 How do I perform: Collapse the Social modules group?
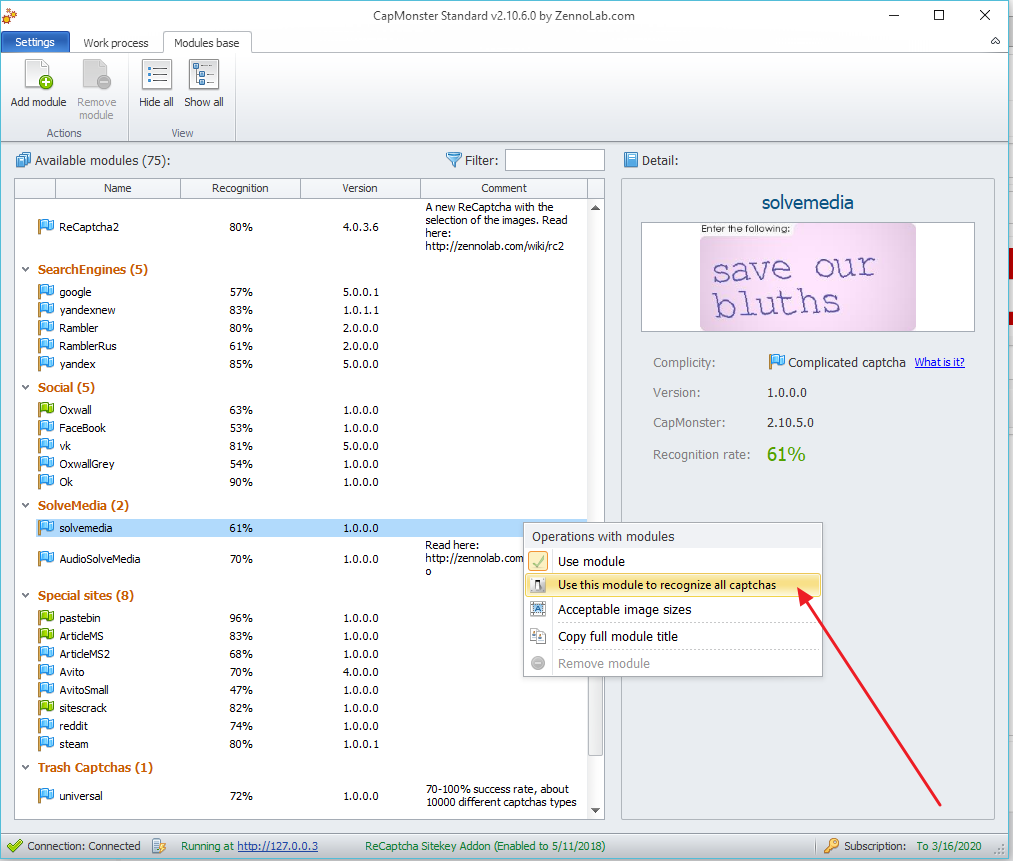click(x=27, y=388)
